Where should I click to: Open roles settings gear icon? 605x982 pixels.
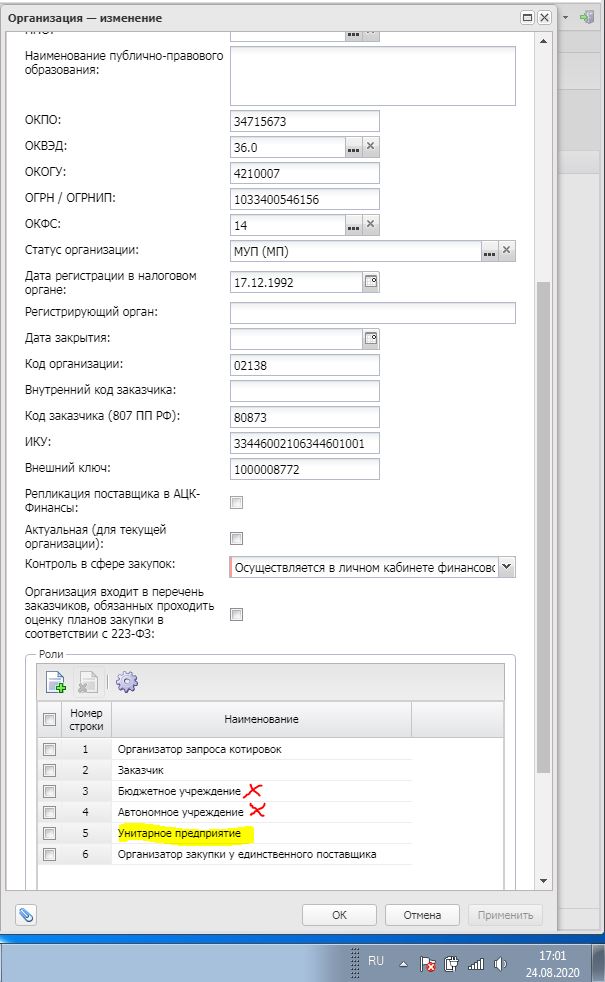[126, 682]
